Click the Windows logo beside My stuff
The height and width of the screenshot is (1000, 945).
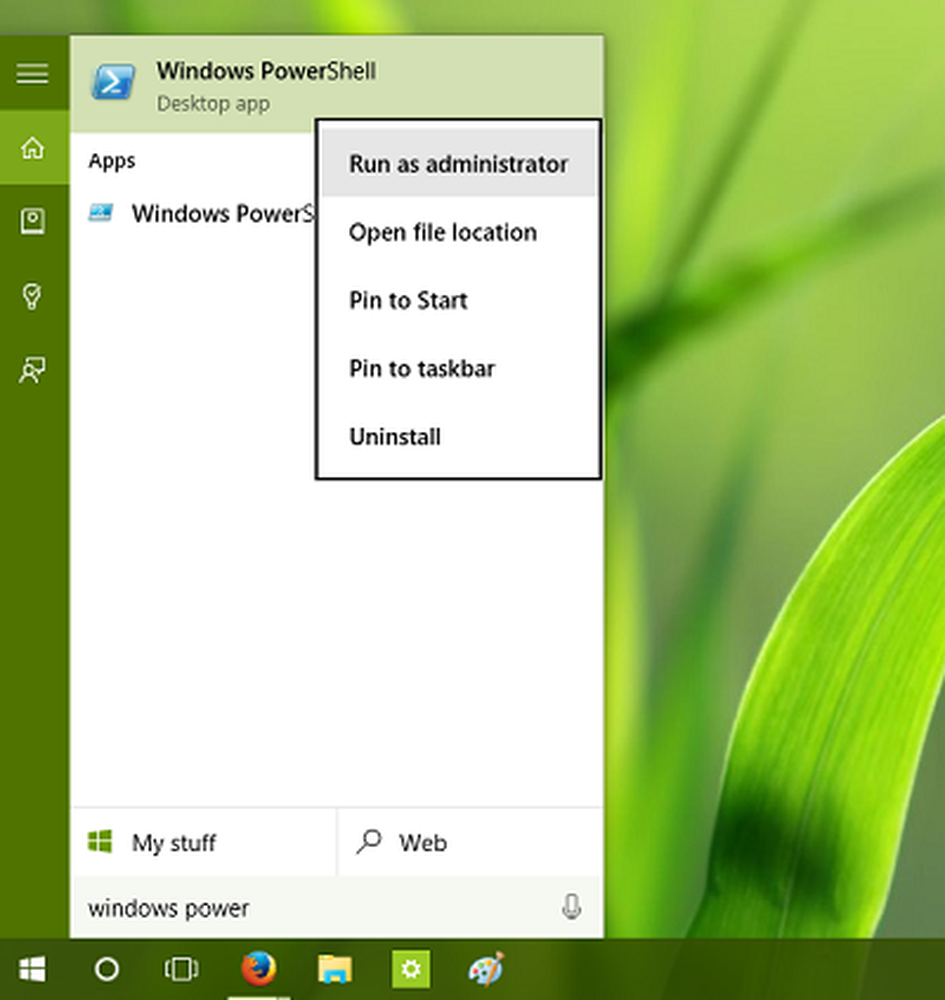click(x=100, y=842)
